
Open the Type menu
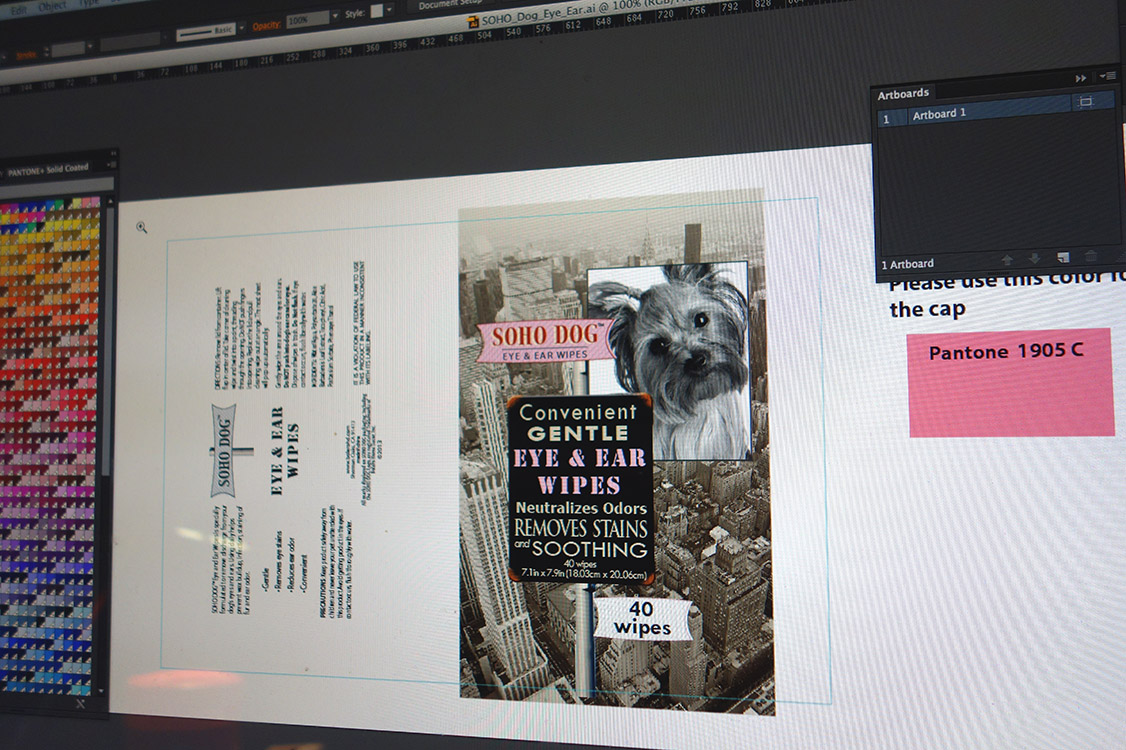point(89,4)
